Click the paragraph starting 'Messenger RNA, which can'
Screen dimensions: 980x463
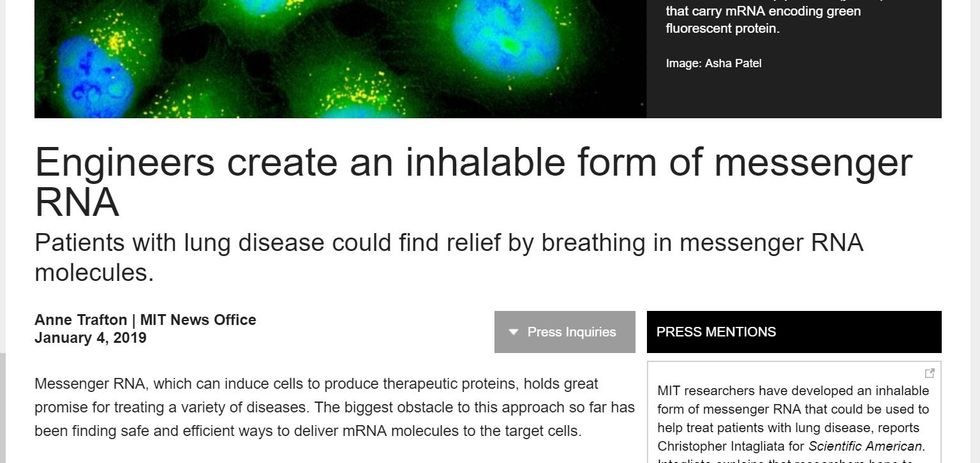316,384
